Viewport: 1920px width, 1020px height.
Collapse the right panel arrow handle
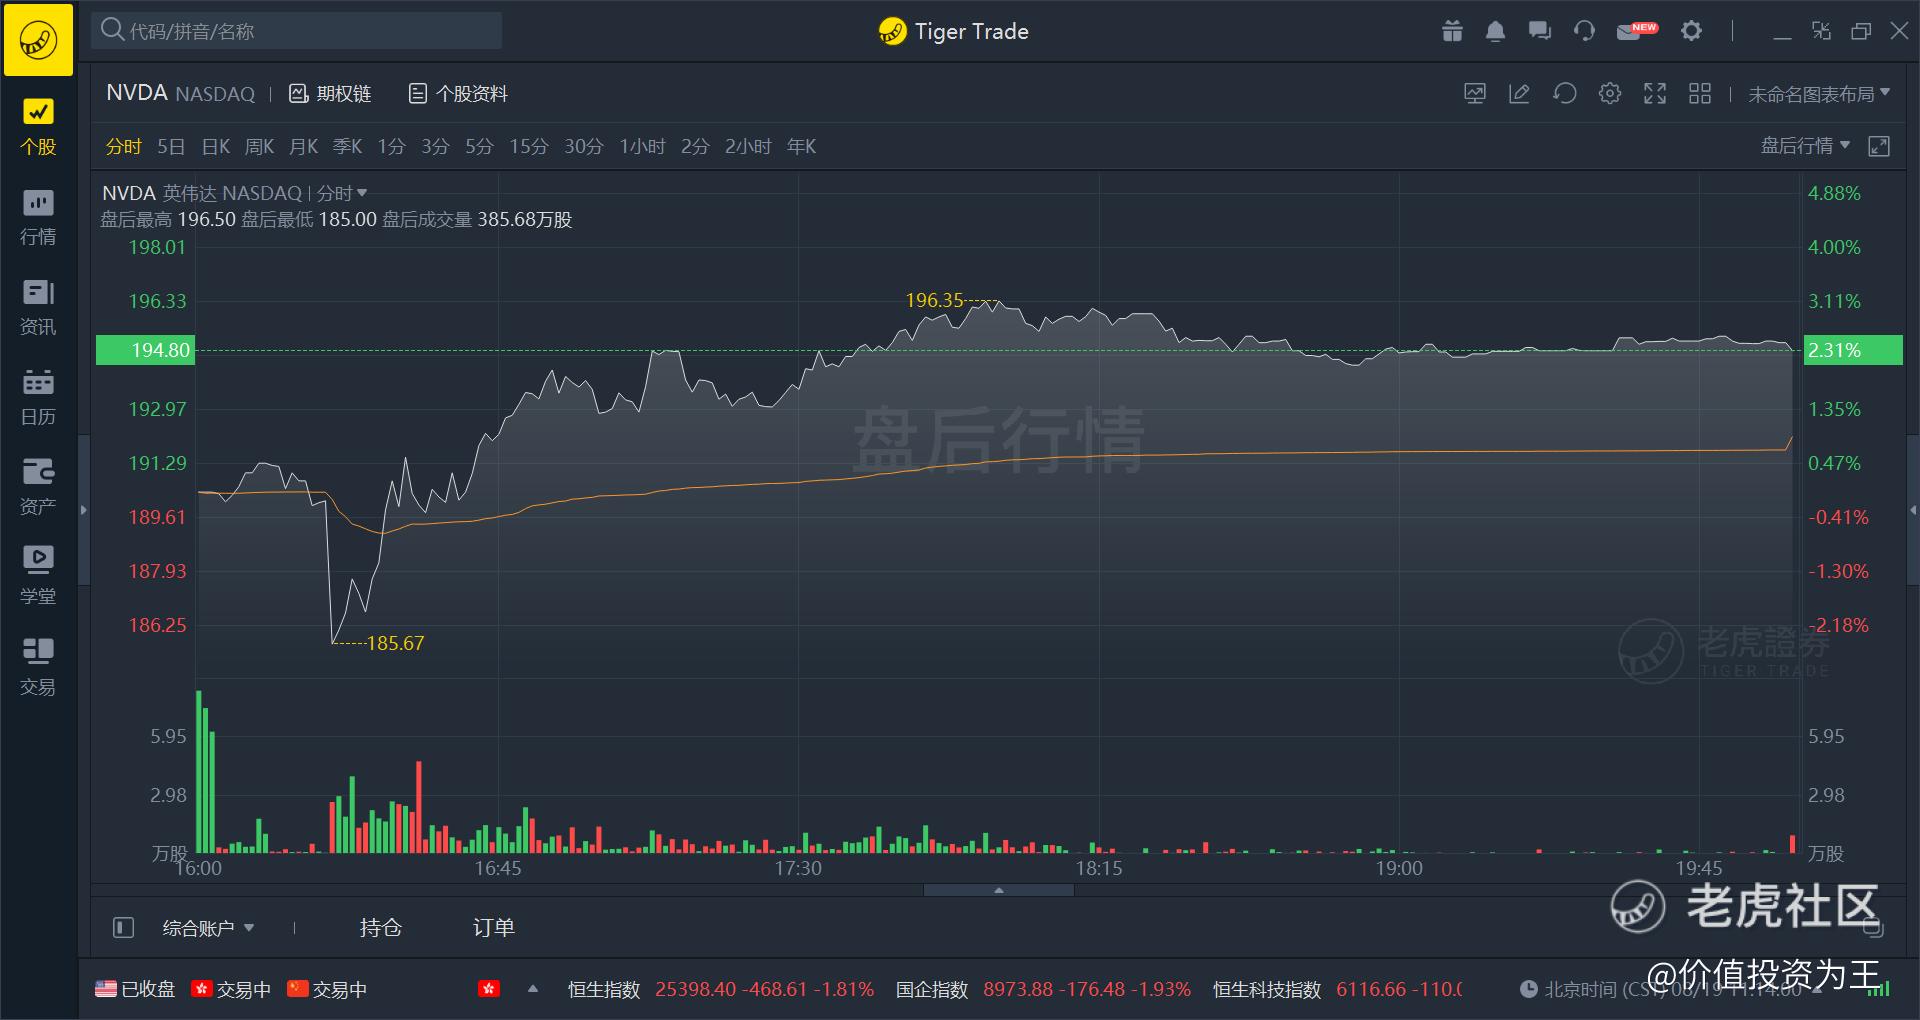click(1913, 510)
